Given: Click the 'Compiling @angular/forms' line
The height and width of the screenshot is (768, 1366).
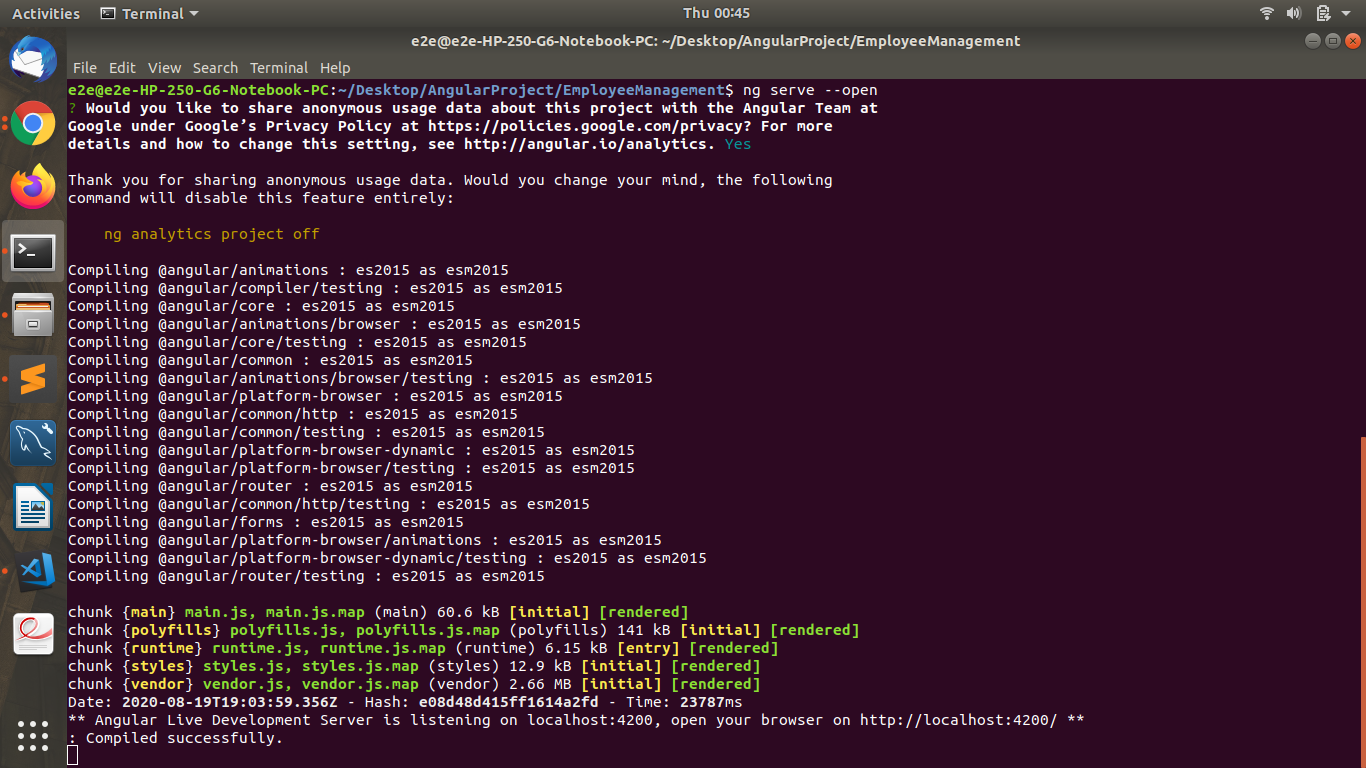Looking at the screenshot, I should click(266, 522).
